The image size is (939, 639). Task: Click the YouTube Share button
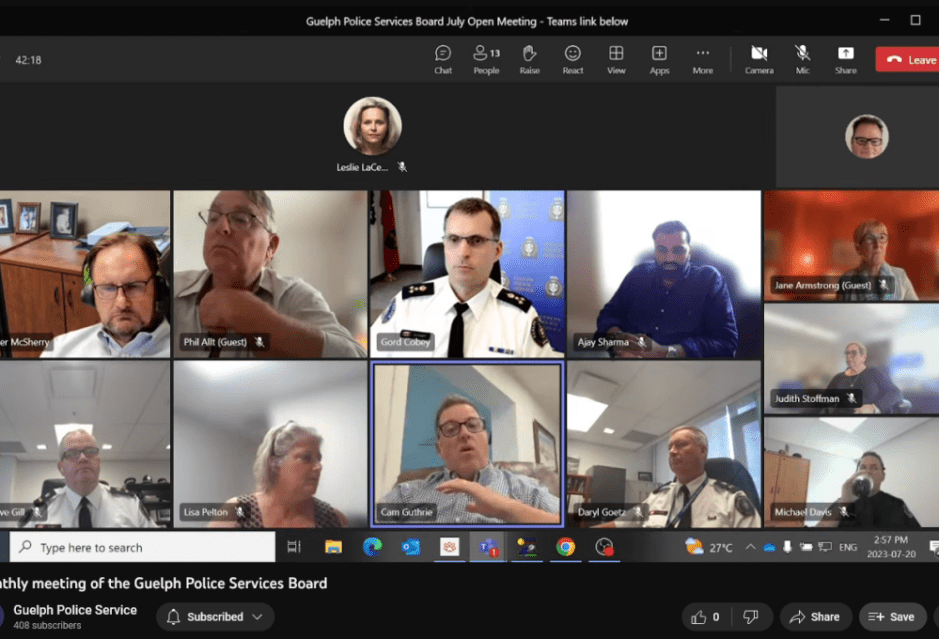click(815, 617)
